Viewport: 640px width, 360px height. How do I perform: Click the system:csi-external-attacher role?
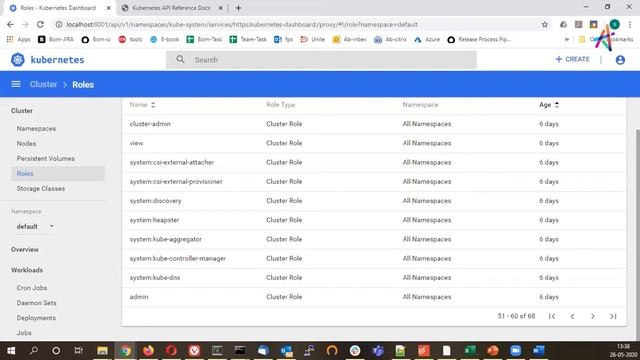point(172,162)
